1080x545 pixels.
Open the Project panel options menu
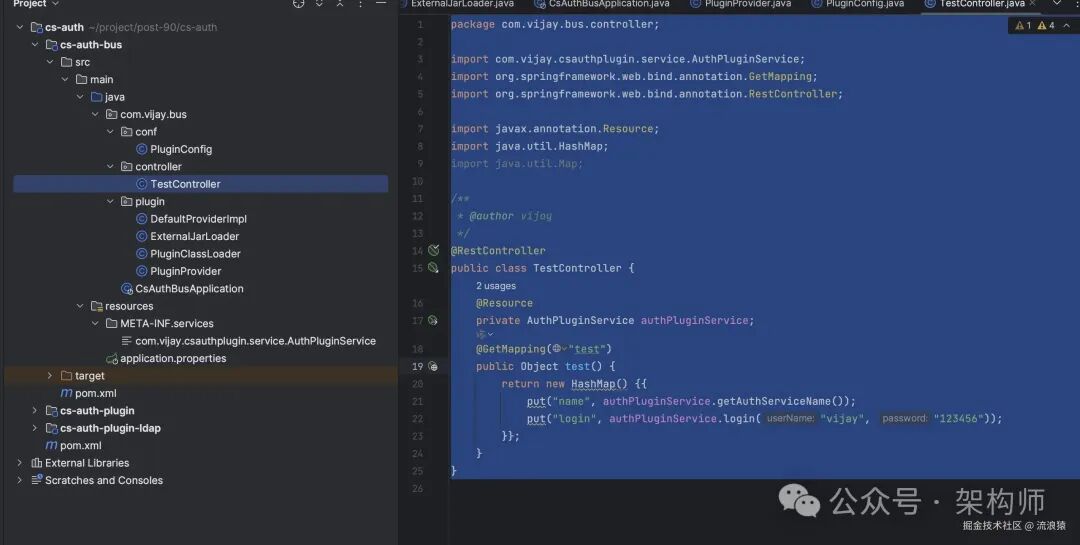pyautogui.click(x=360, y=3)
